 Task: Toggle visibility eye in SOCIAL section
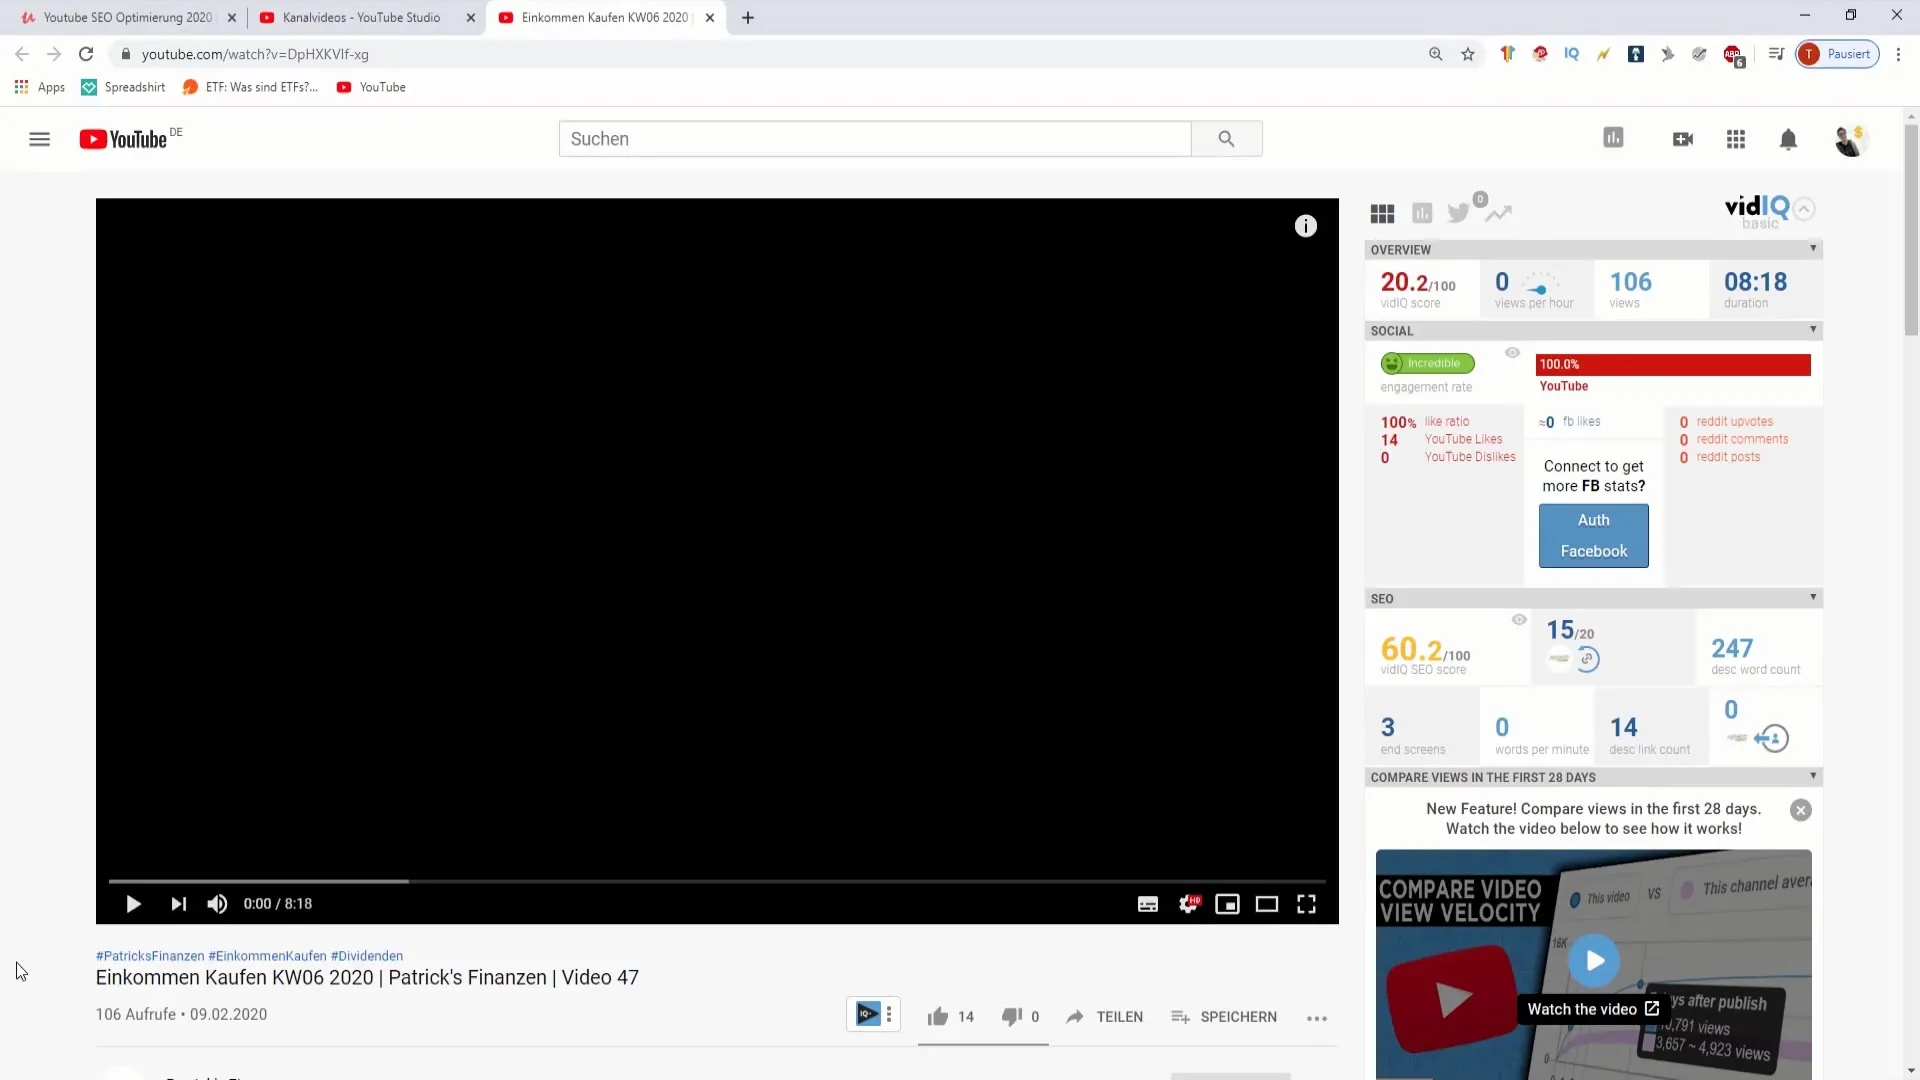(1512, 353)
